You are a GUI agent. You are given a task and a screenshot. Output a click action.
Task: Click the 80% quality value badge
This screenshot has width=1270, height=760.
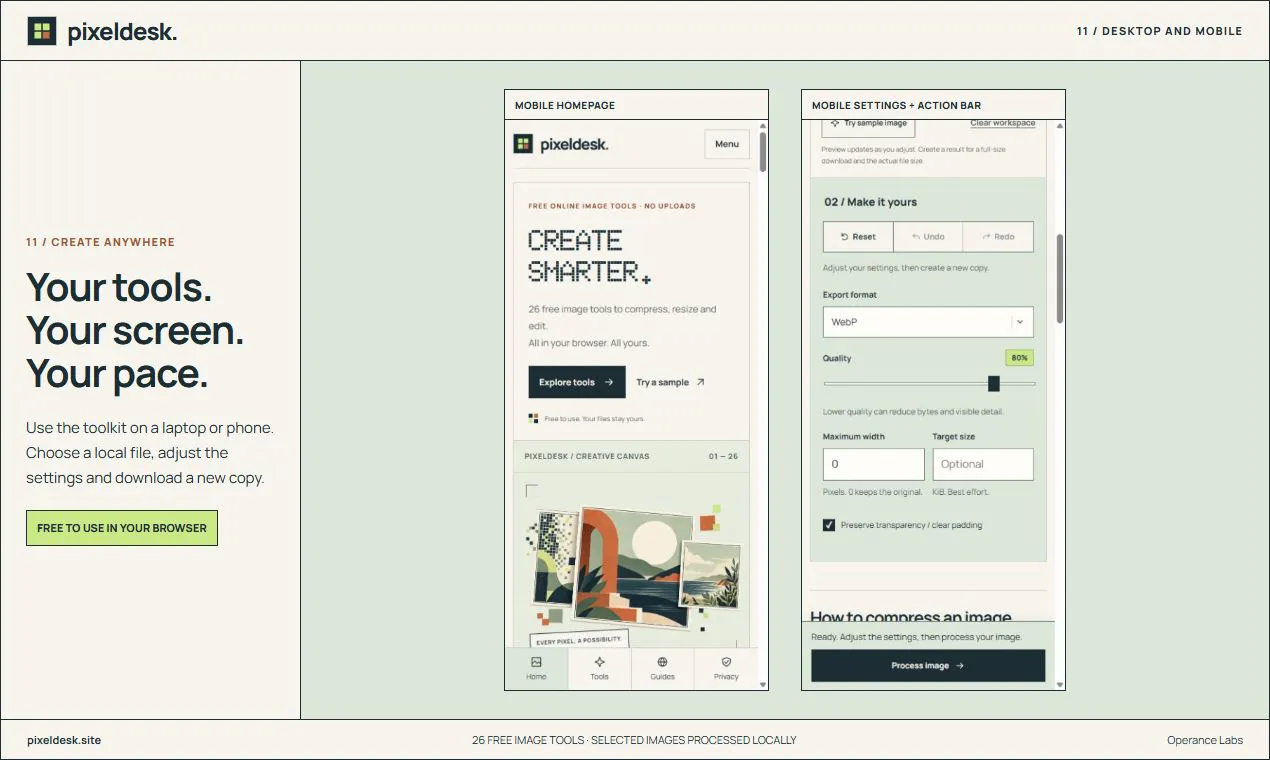[x=1019, y=357]
